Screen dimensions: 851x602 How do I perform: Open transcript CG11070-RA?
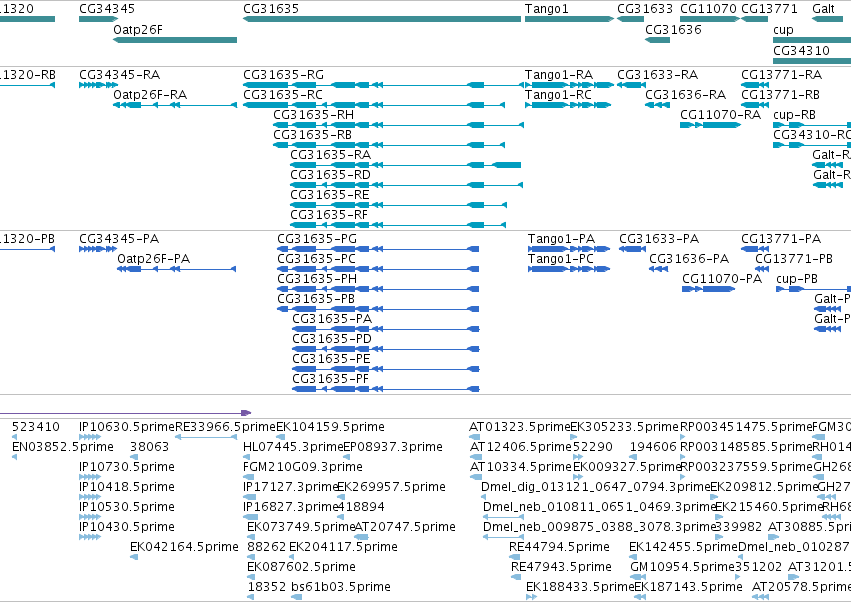(x=710, y=125)
